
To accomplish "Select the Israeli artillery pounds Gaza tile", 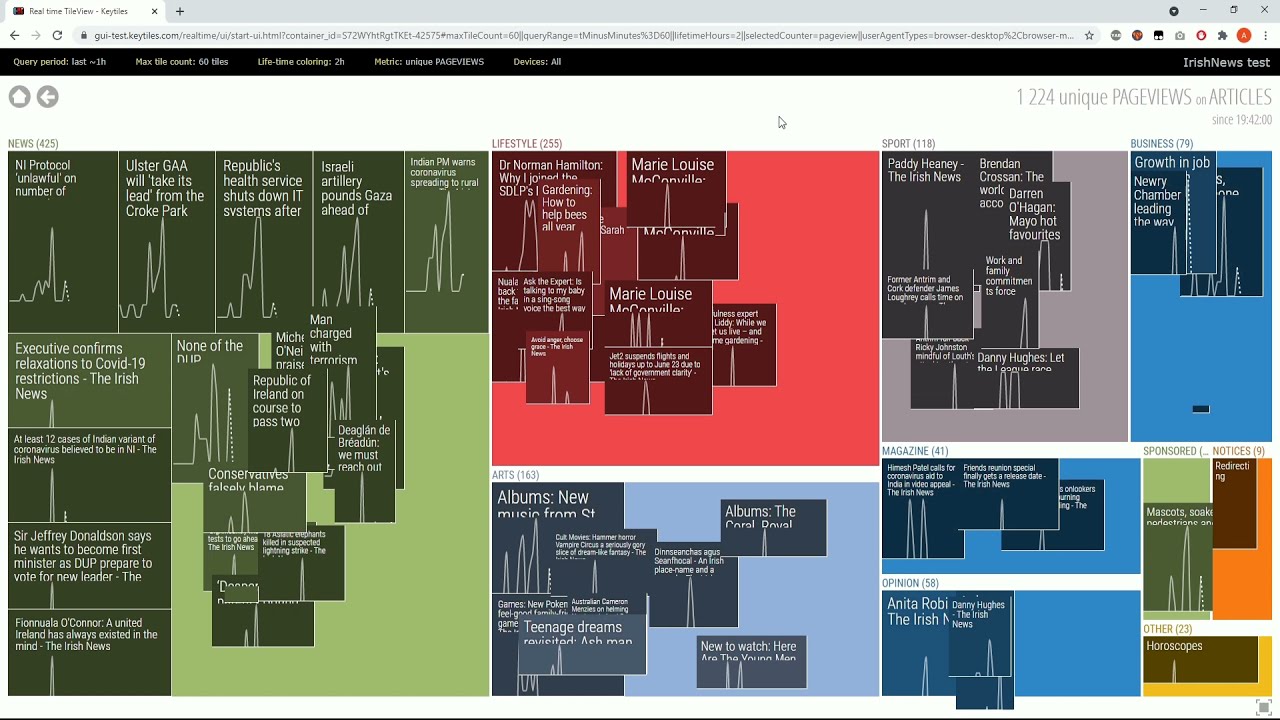I will coord(358,230).
